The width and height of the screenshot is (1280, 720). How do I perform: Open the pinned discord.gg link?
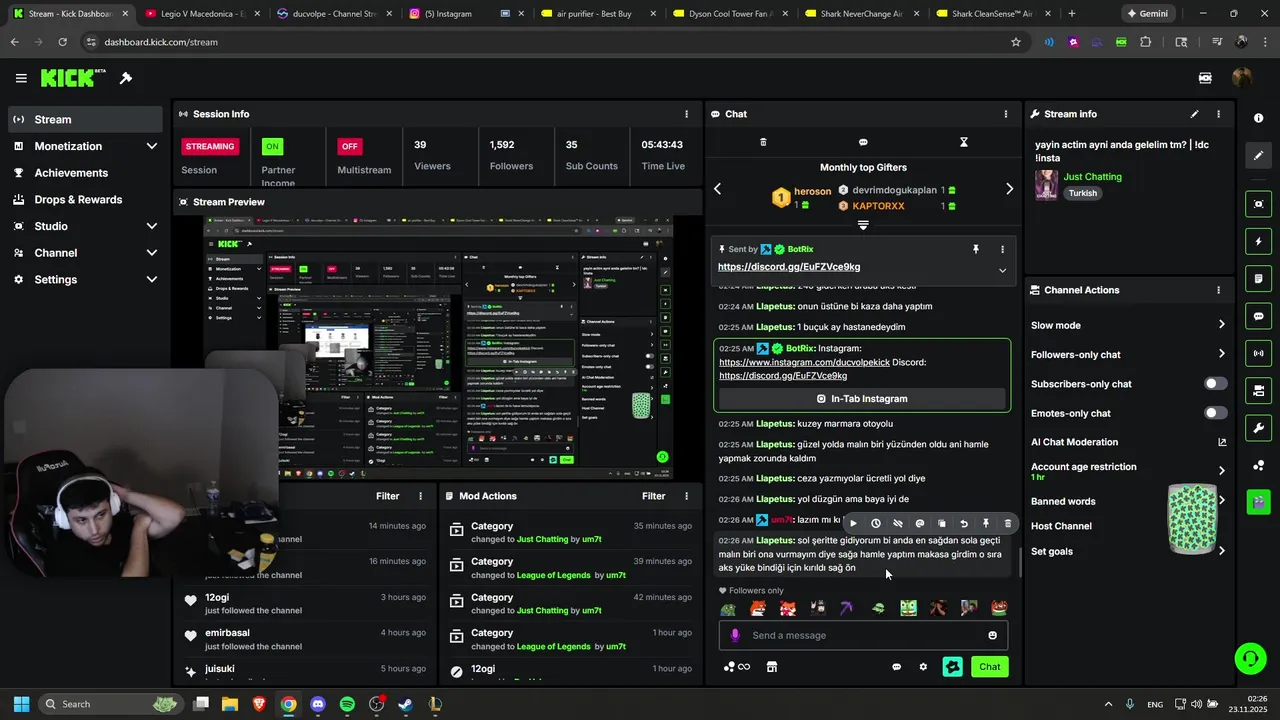point(789,267)
